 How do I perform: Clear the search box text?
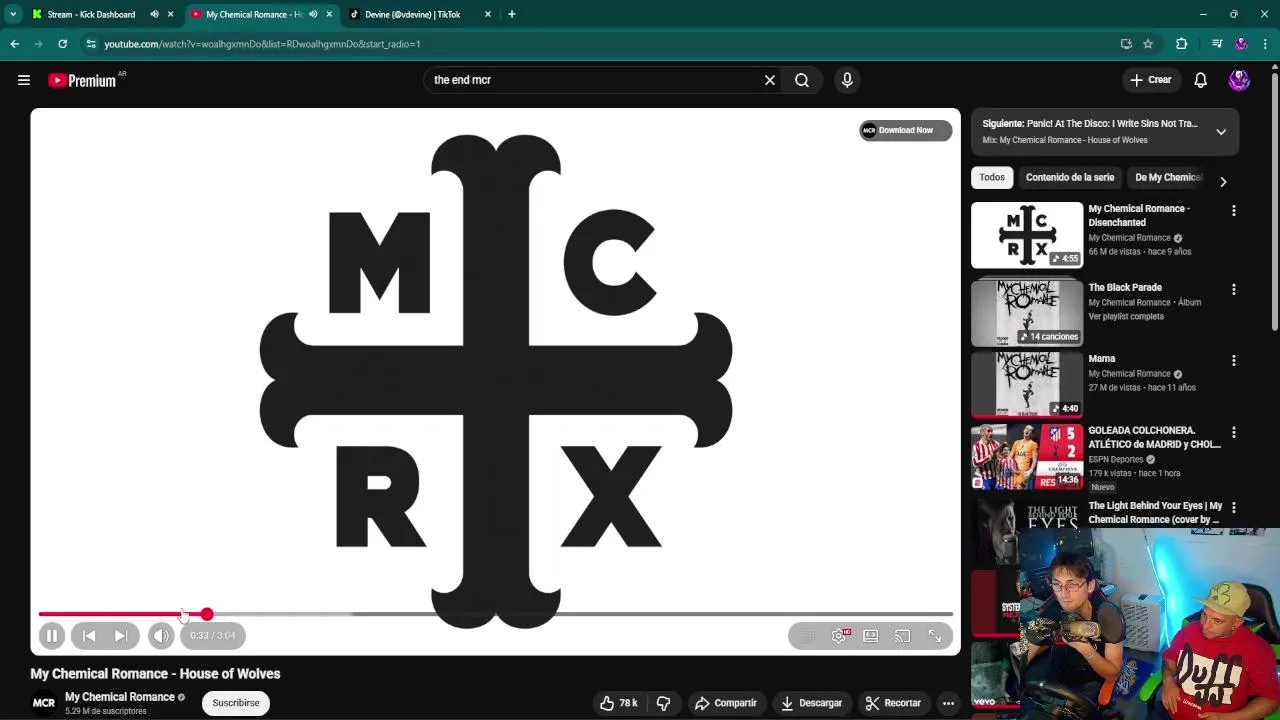770,80
